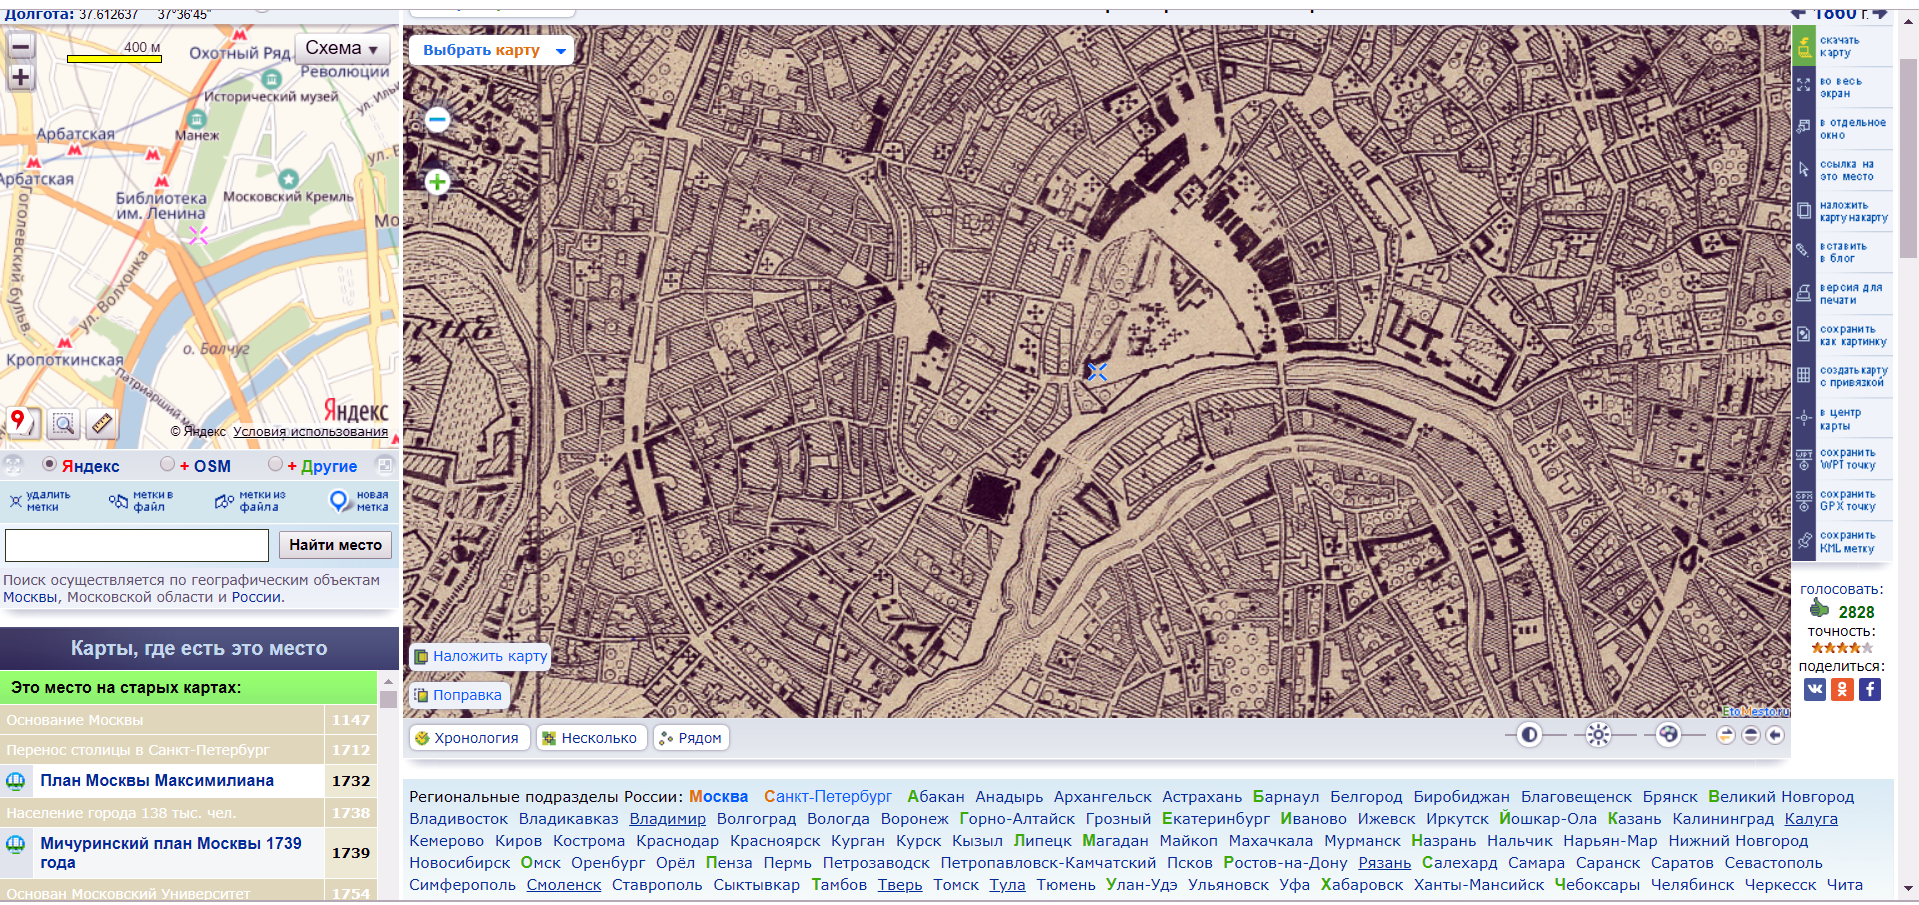
Task: Open the 'Выбрать карту' dropdown
Action: pyautogui.click(x=491, y=50)
